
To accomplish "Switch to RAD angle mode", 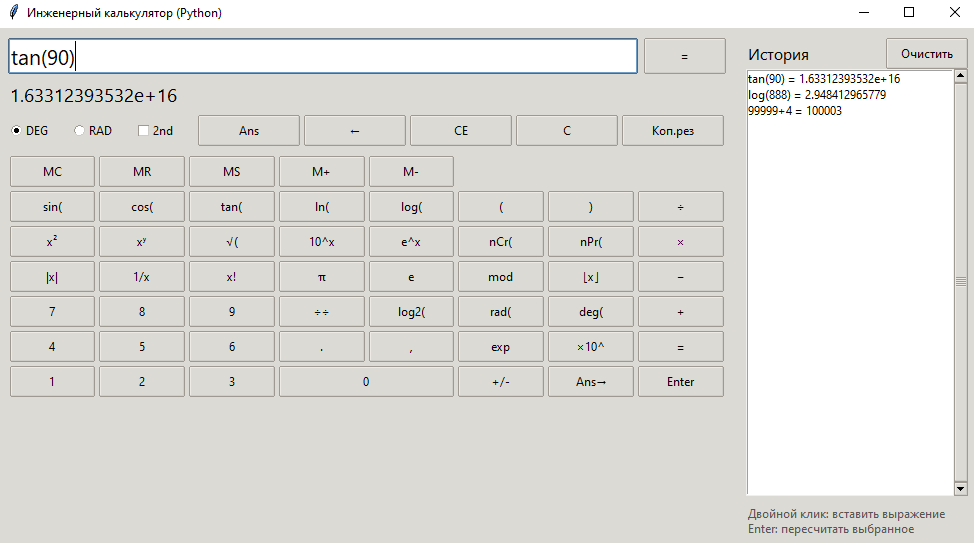I will [80, 131].
